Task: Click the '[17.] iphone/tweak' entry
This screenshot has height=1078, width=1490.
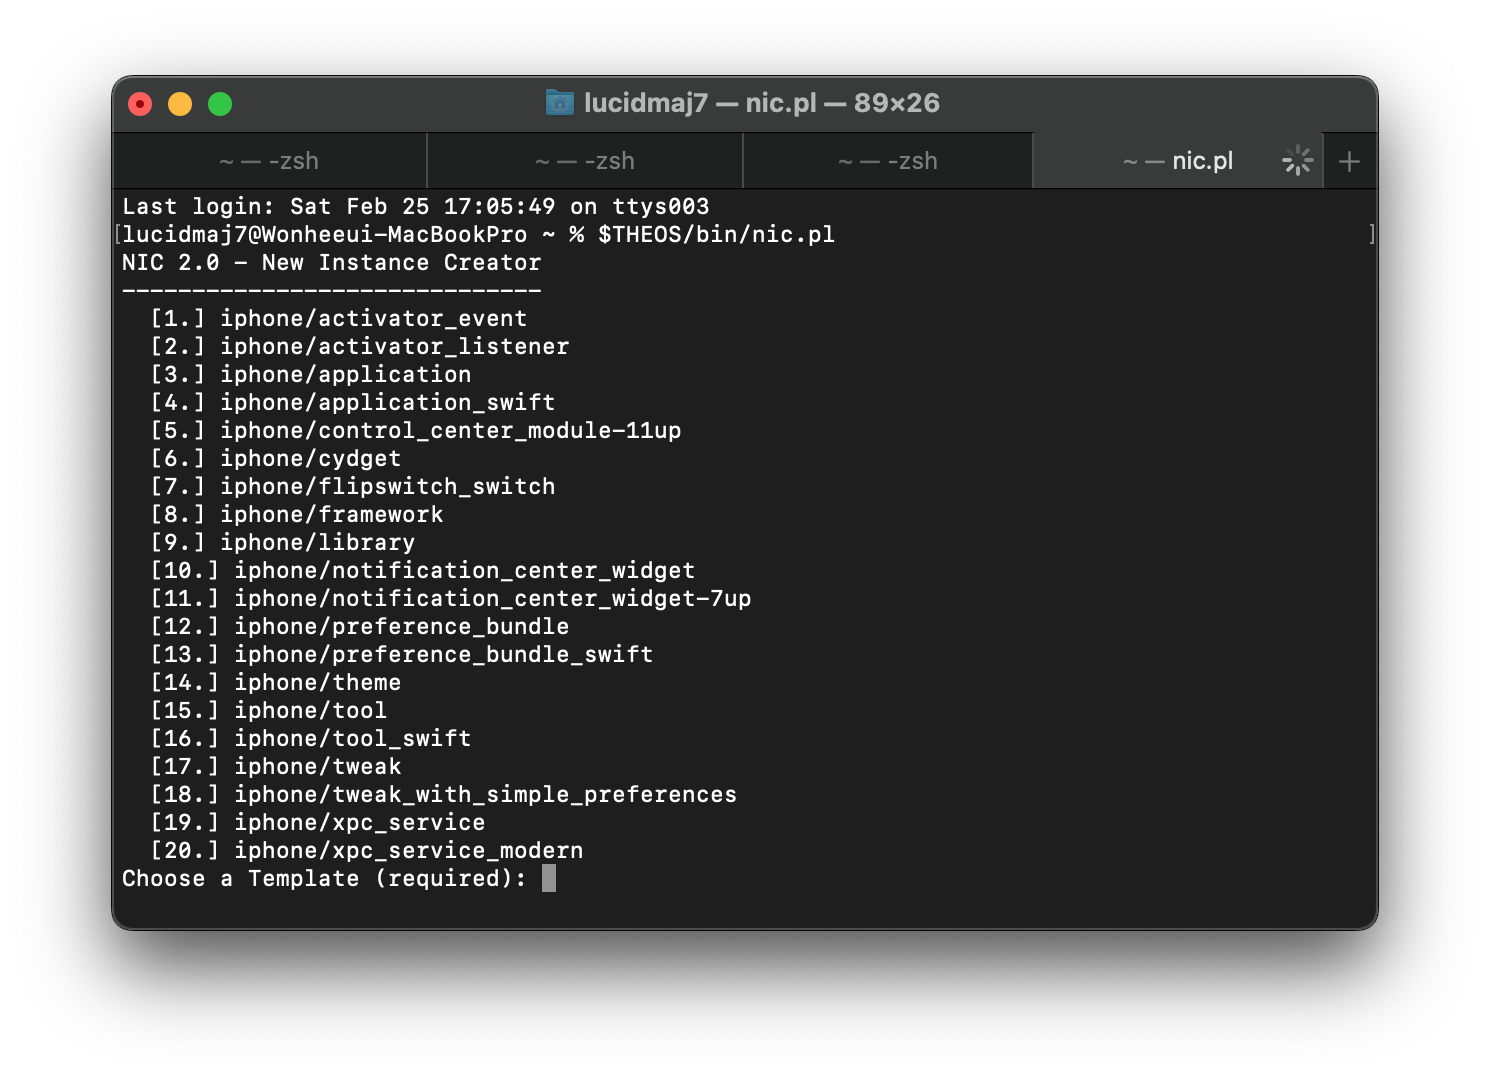Action: tap(276, 767)
